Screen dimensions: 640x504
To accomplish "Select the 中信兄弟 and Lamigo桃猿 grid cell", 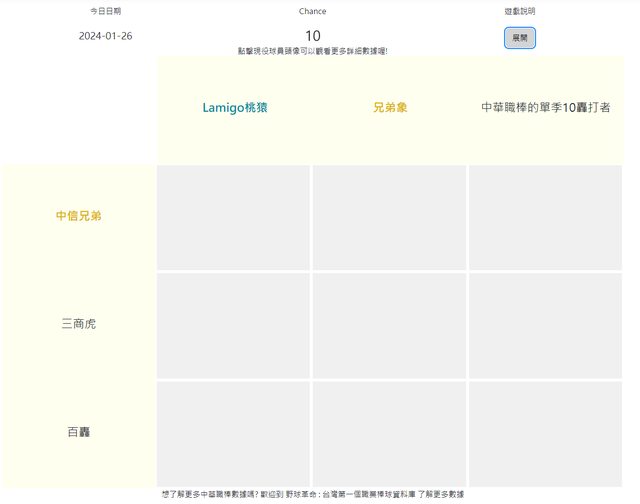I will pos(234,217).
